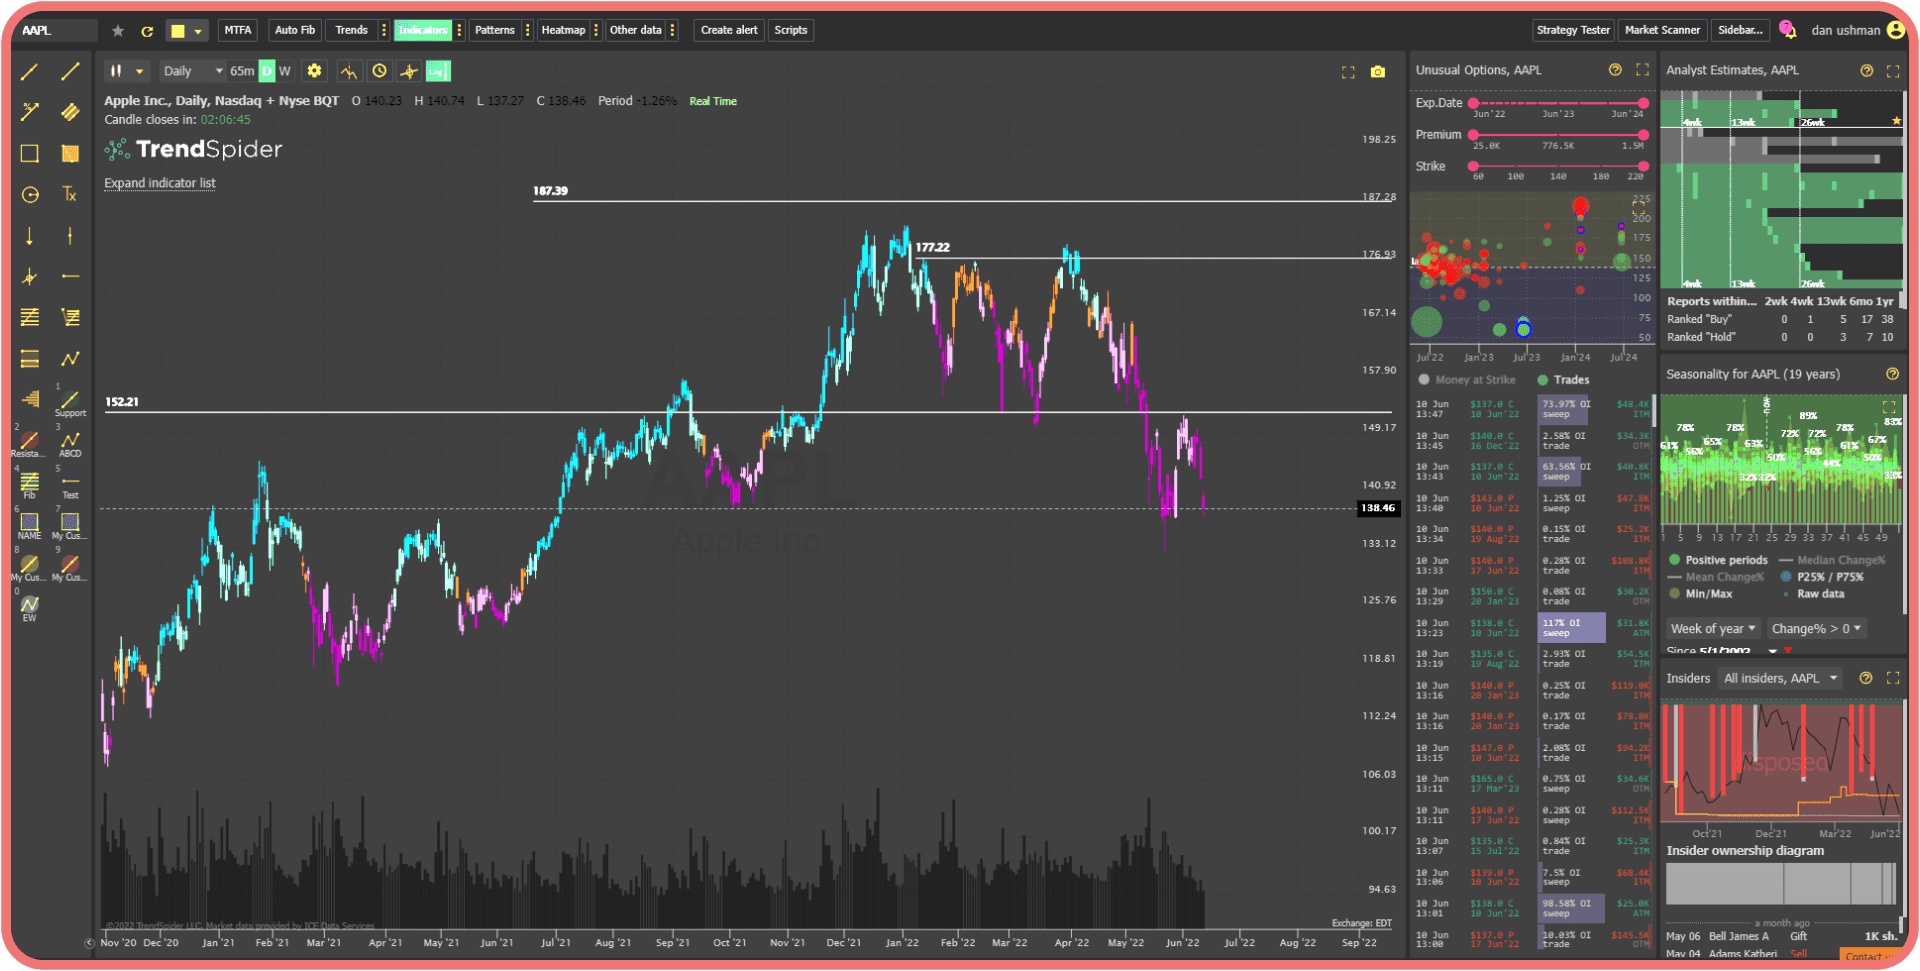Pick the ABCD pattern tool
1920x971 pixels.
click(x=70, y=444)
